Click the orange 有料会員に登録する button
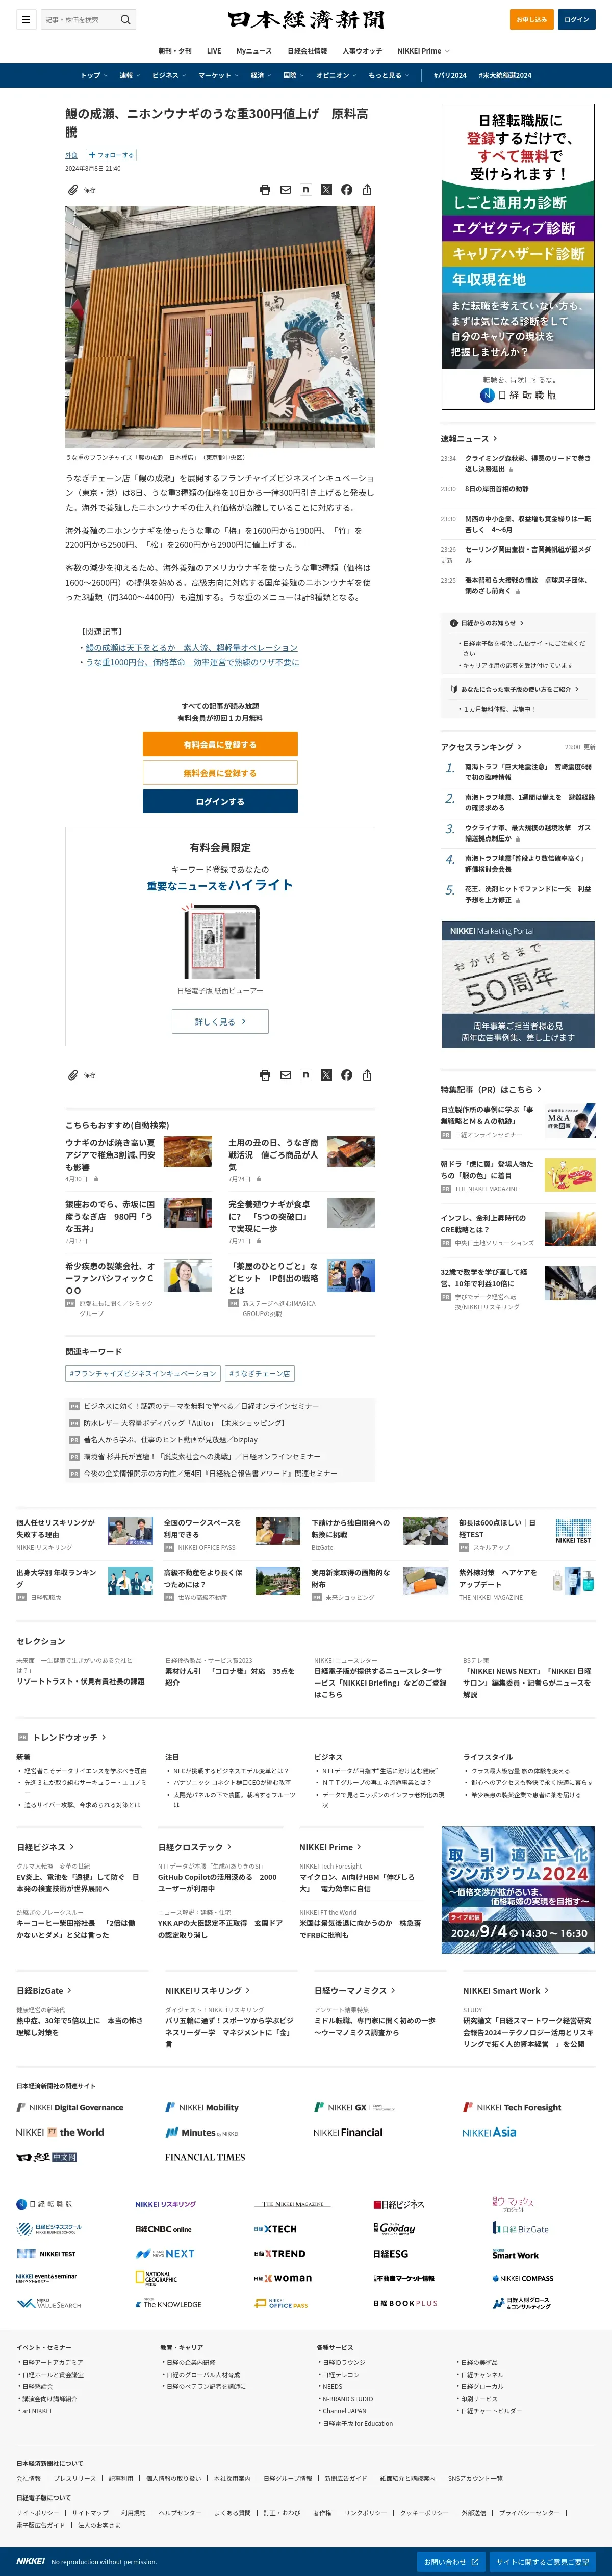Image resolution: width=612 pixels, height=2576 pixels. pyautogui.click(x=220, y=744)
